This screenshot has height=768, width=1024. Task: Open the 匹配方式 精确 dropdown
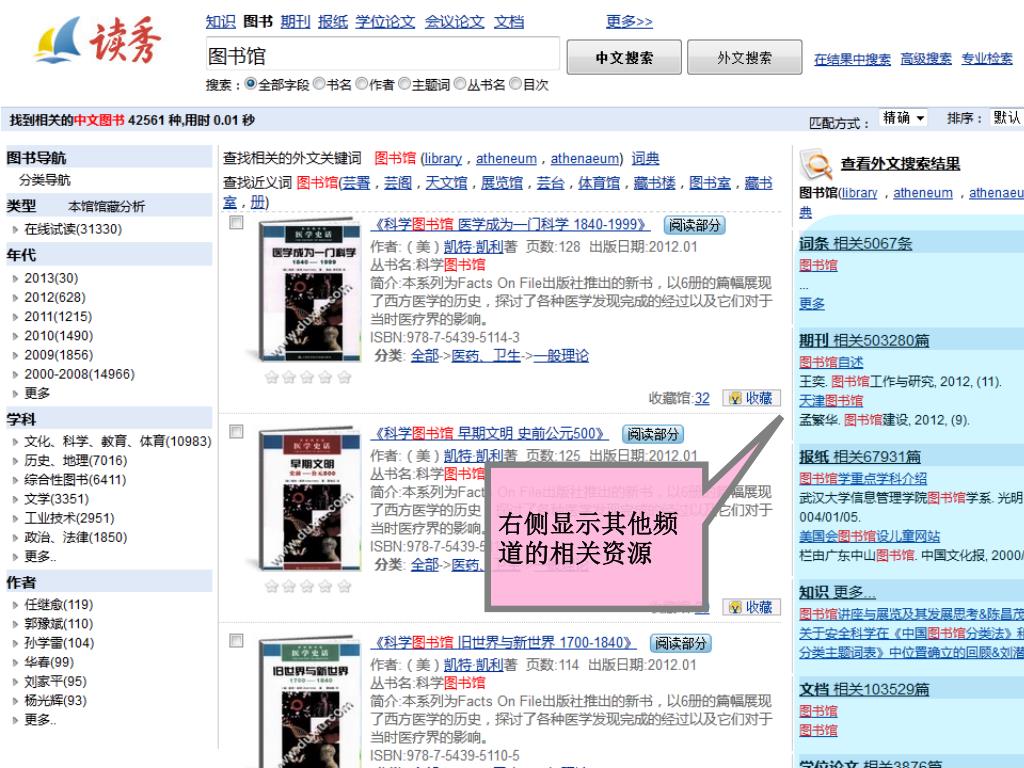pos(903,118)
